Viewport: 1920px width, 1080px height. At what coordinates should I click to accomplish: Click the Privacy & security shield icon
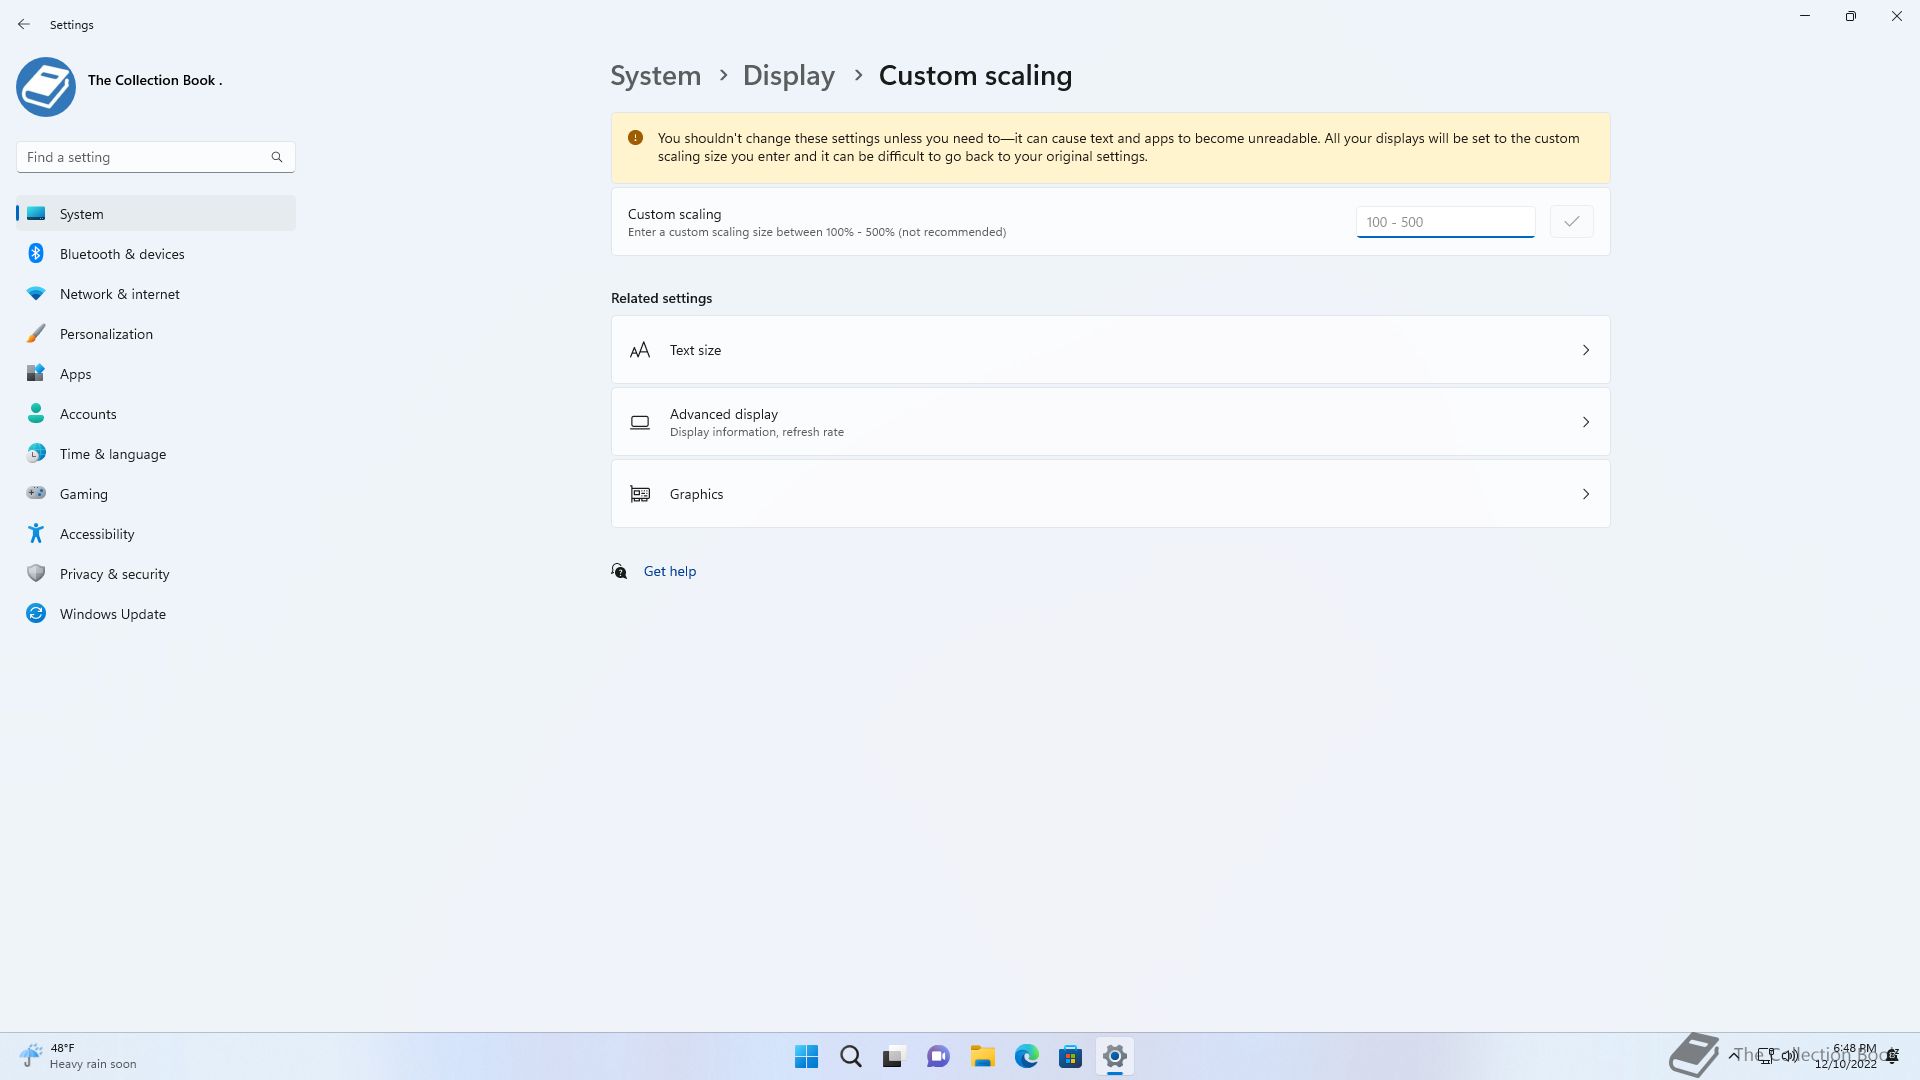36,574
